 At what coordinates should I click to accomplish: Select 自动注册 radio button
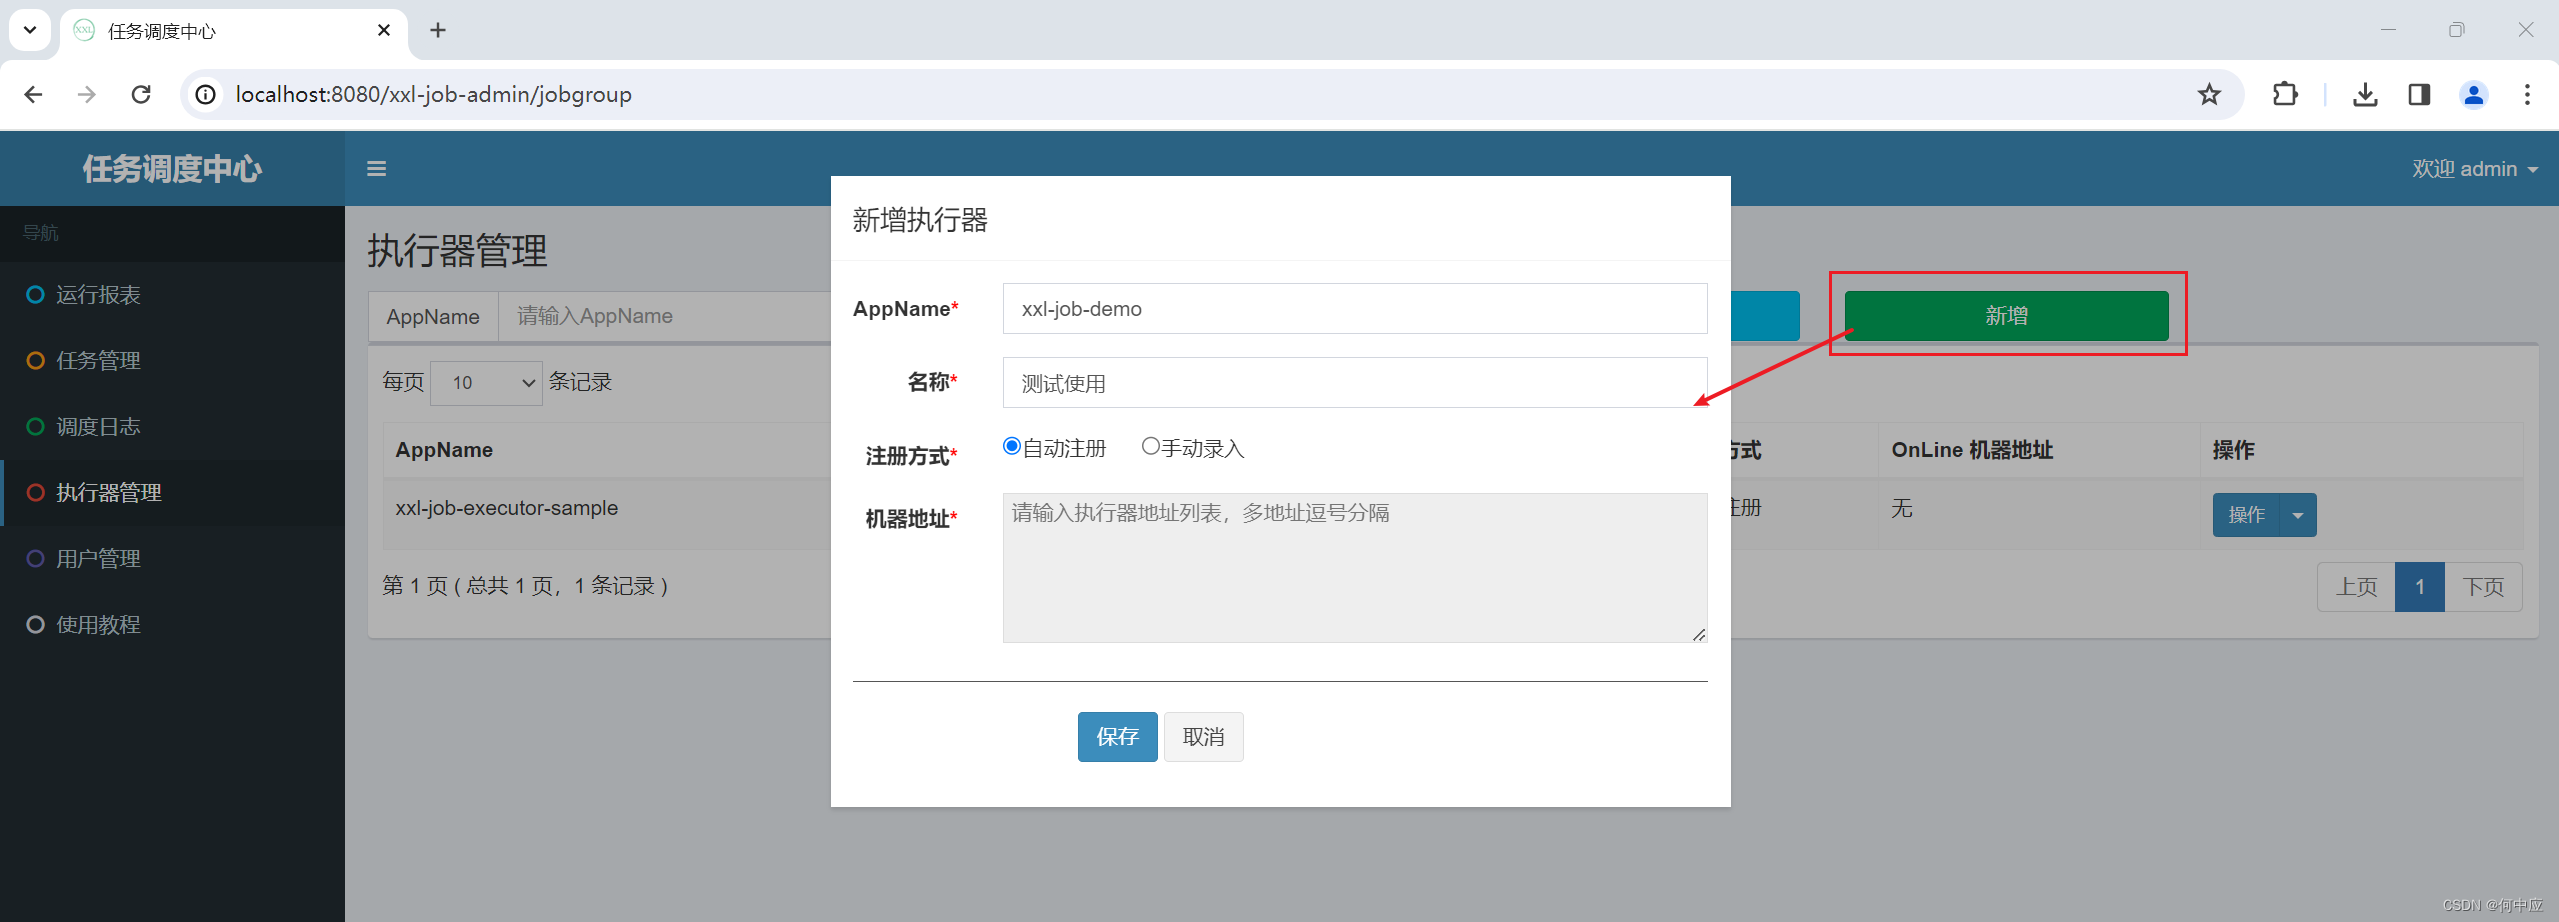pos(1012,446)
